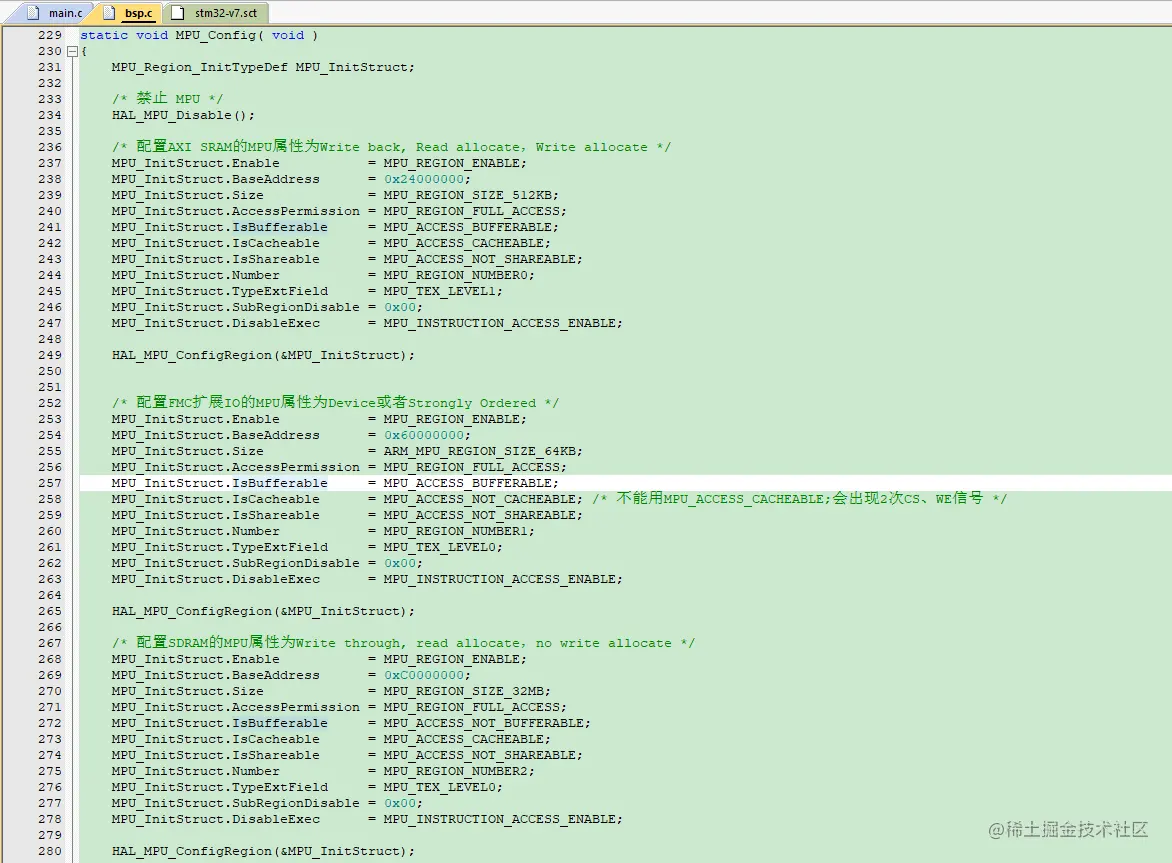1172x863 pixels.
Task: Click MPU_REGION_NUMBER0 on line 244
Action: (456, 275)
